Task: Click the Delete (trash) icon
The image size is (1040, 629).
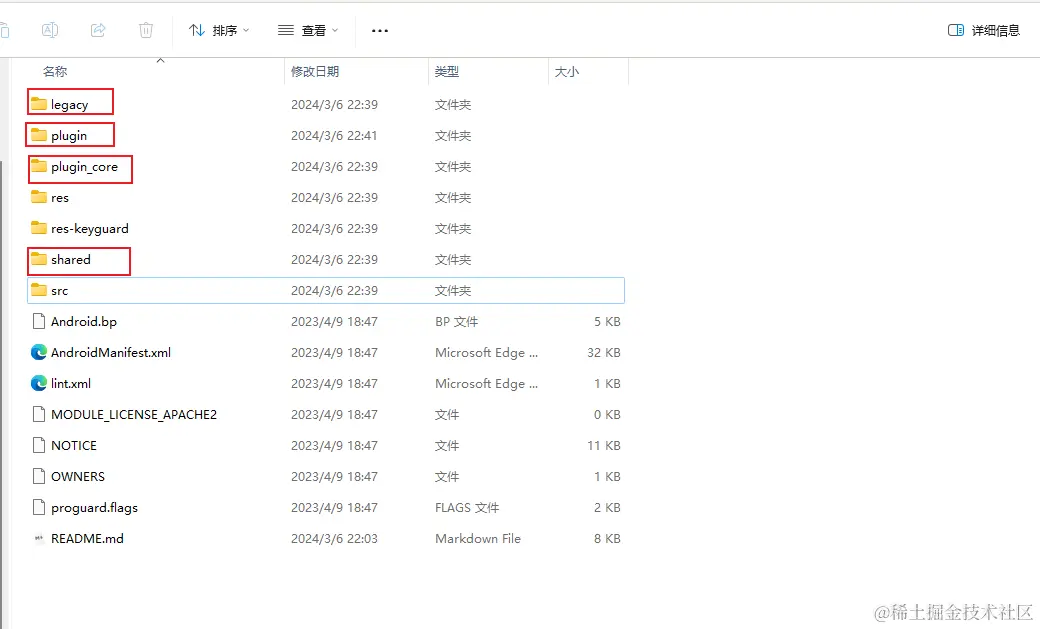Action: 146,30
